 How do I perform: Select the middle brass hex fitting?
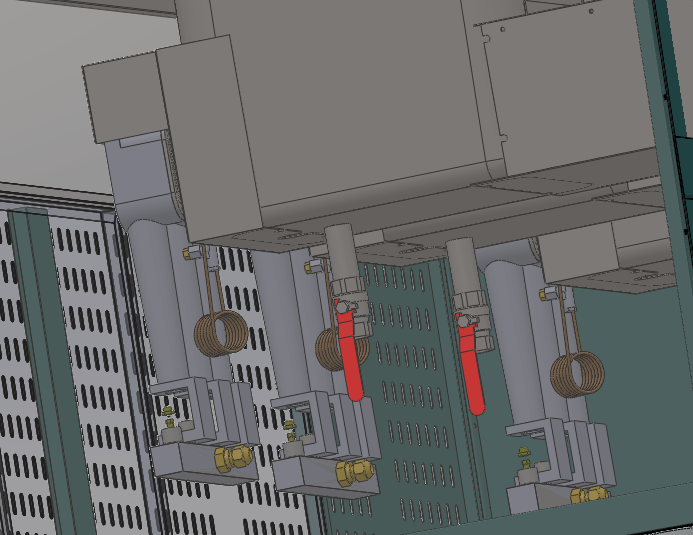[x=354, y=473]
